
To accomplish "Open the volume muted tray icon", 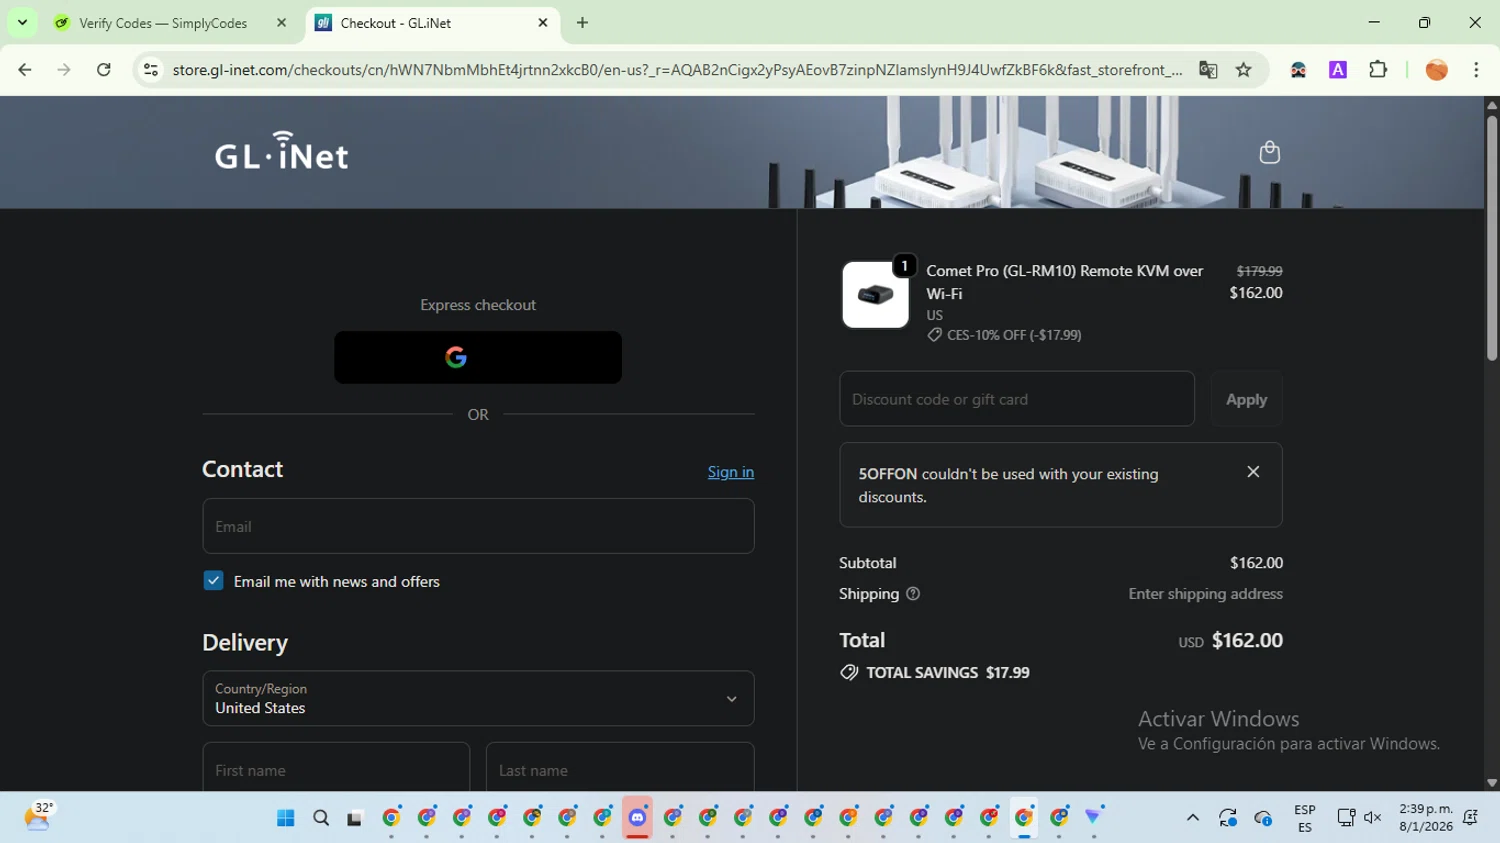I will [x=1373, y=818].
